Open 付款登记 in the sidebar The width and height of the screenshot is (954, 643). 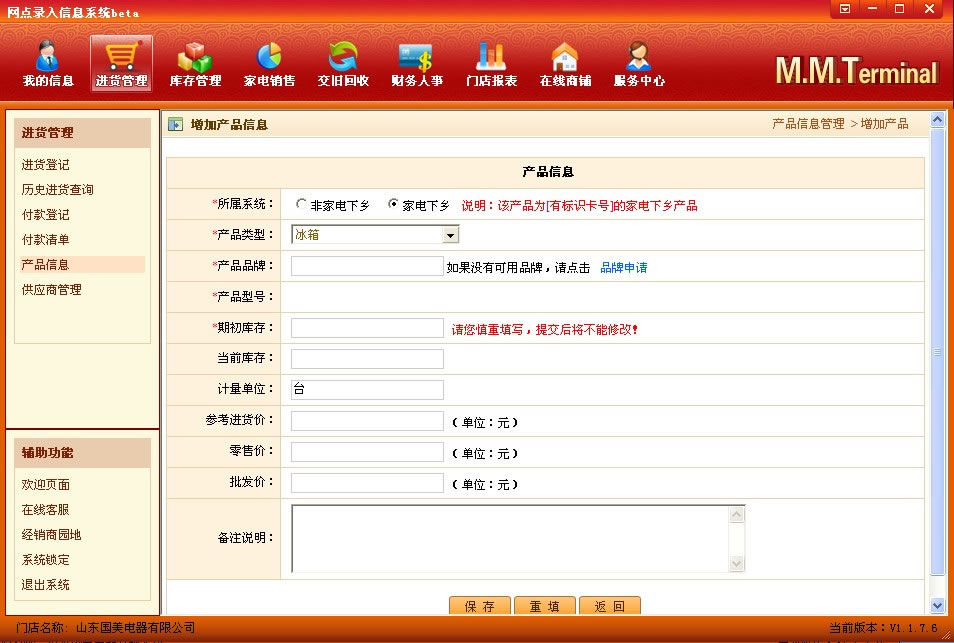(x=46, y=214)
